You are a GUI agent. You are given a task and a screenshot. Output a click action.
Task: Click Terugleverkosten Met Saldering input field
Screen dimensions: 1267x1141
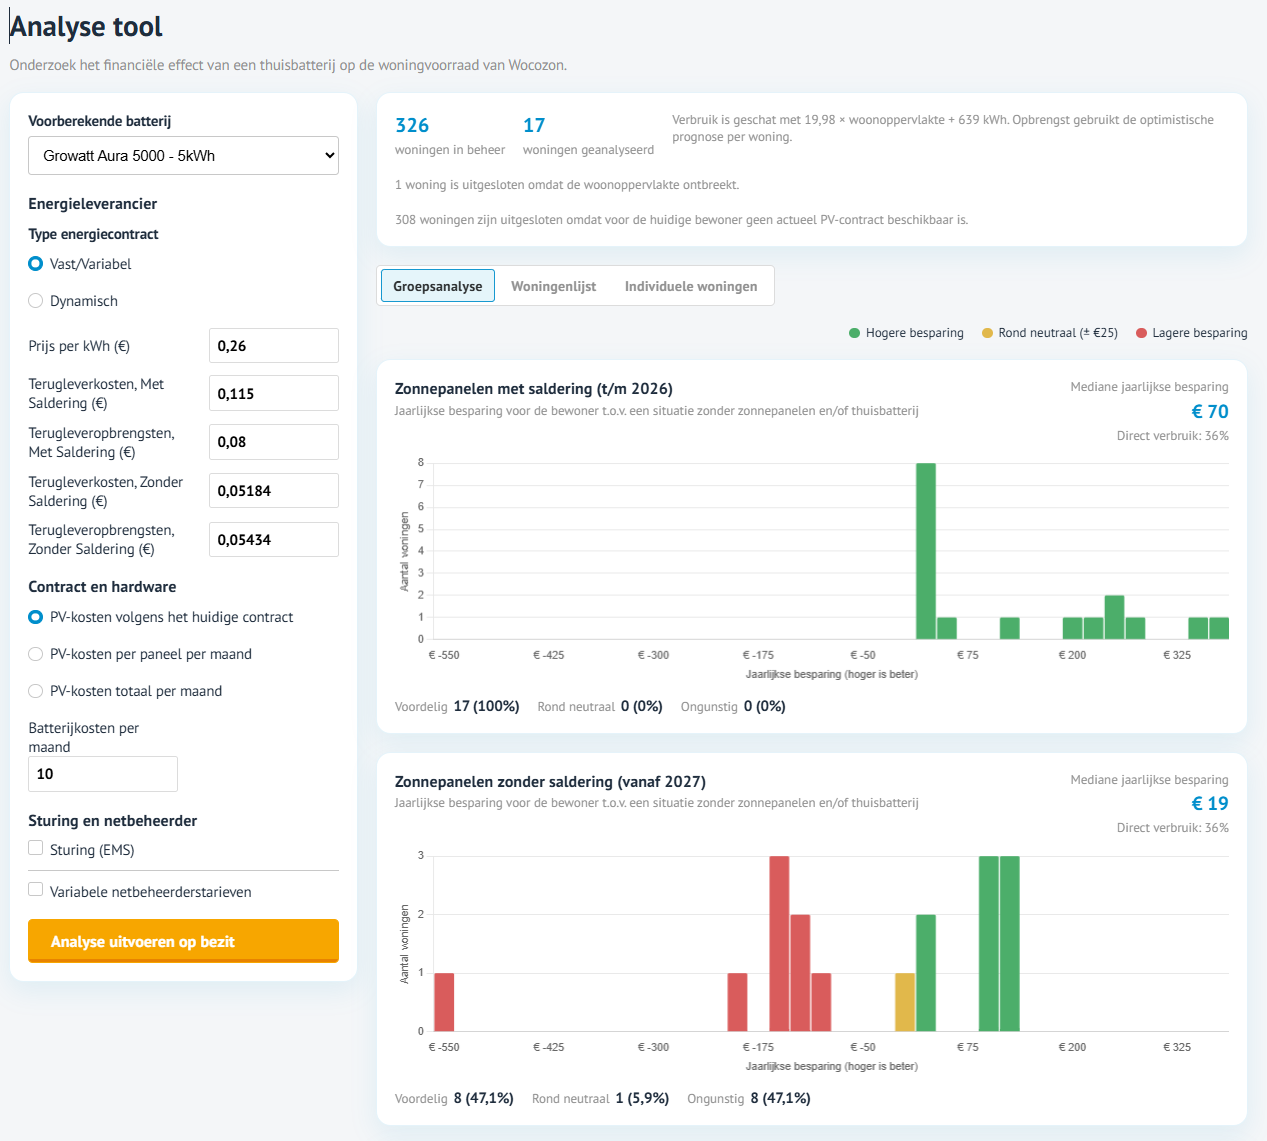click(274, 394)
